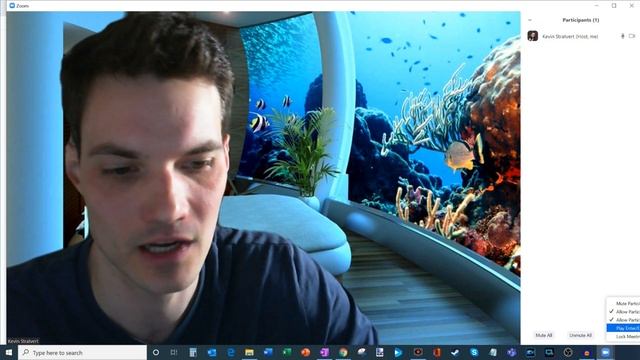Open Google Chrome from the taskbar

click(x=343, y=352)
